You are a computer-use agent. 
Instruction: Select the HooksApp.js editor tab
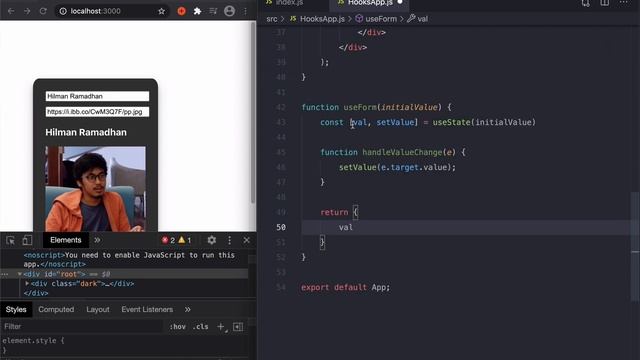pos(369,3)
